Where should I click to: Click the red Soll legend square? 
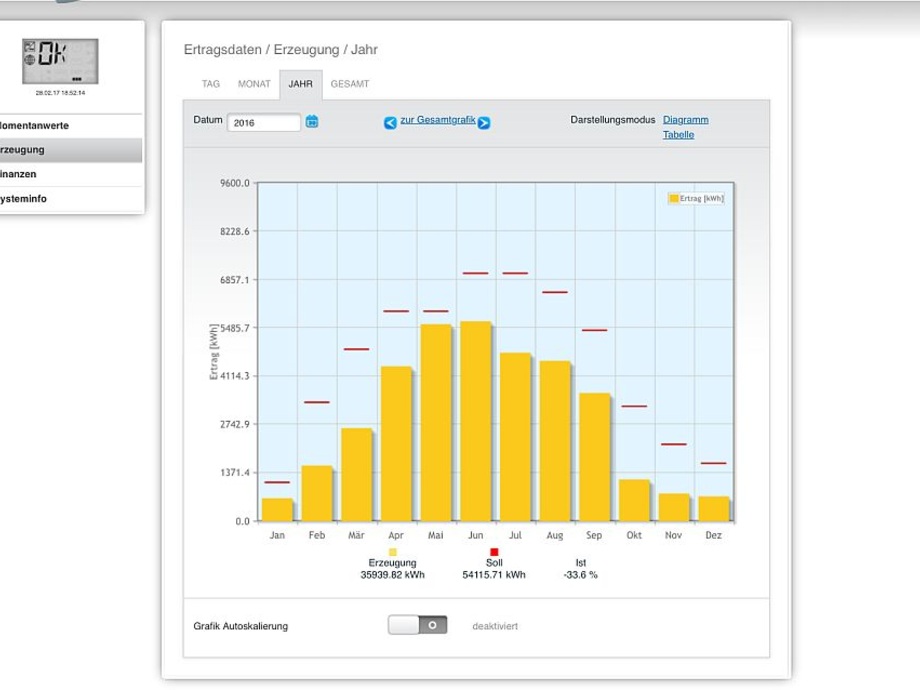click(x=494, y=552)
